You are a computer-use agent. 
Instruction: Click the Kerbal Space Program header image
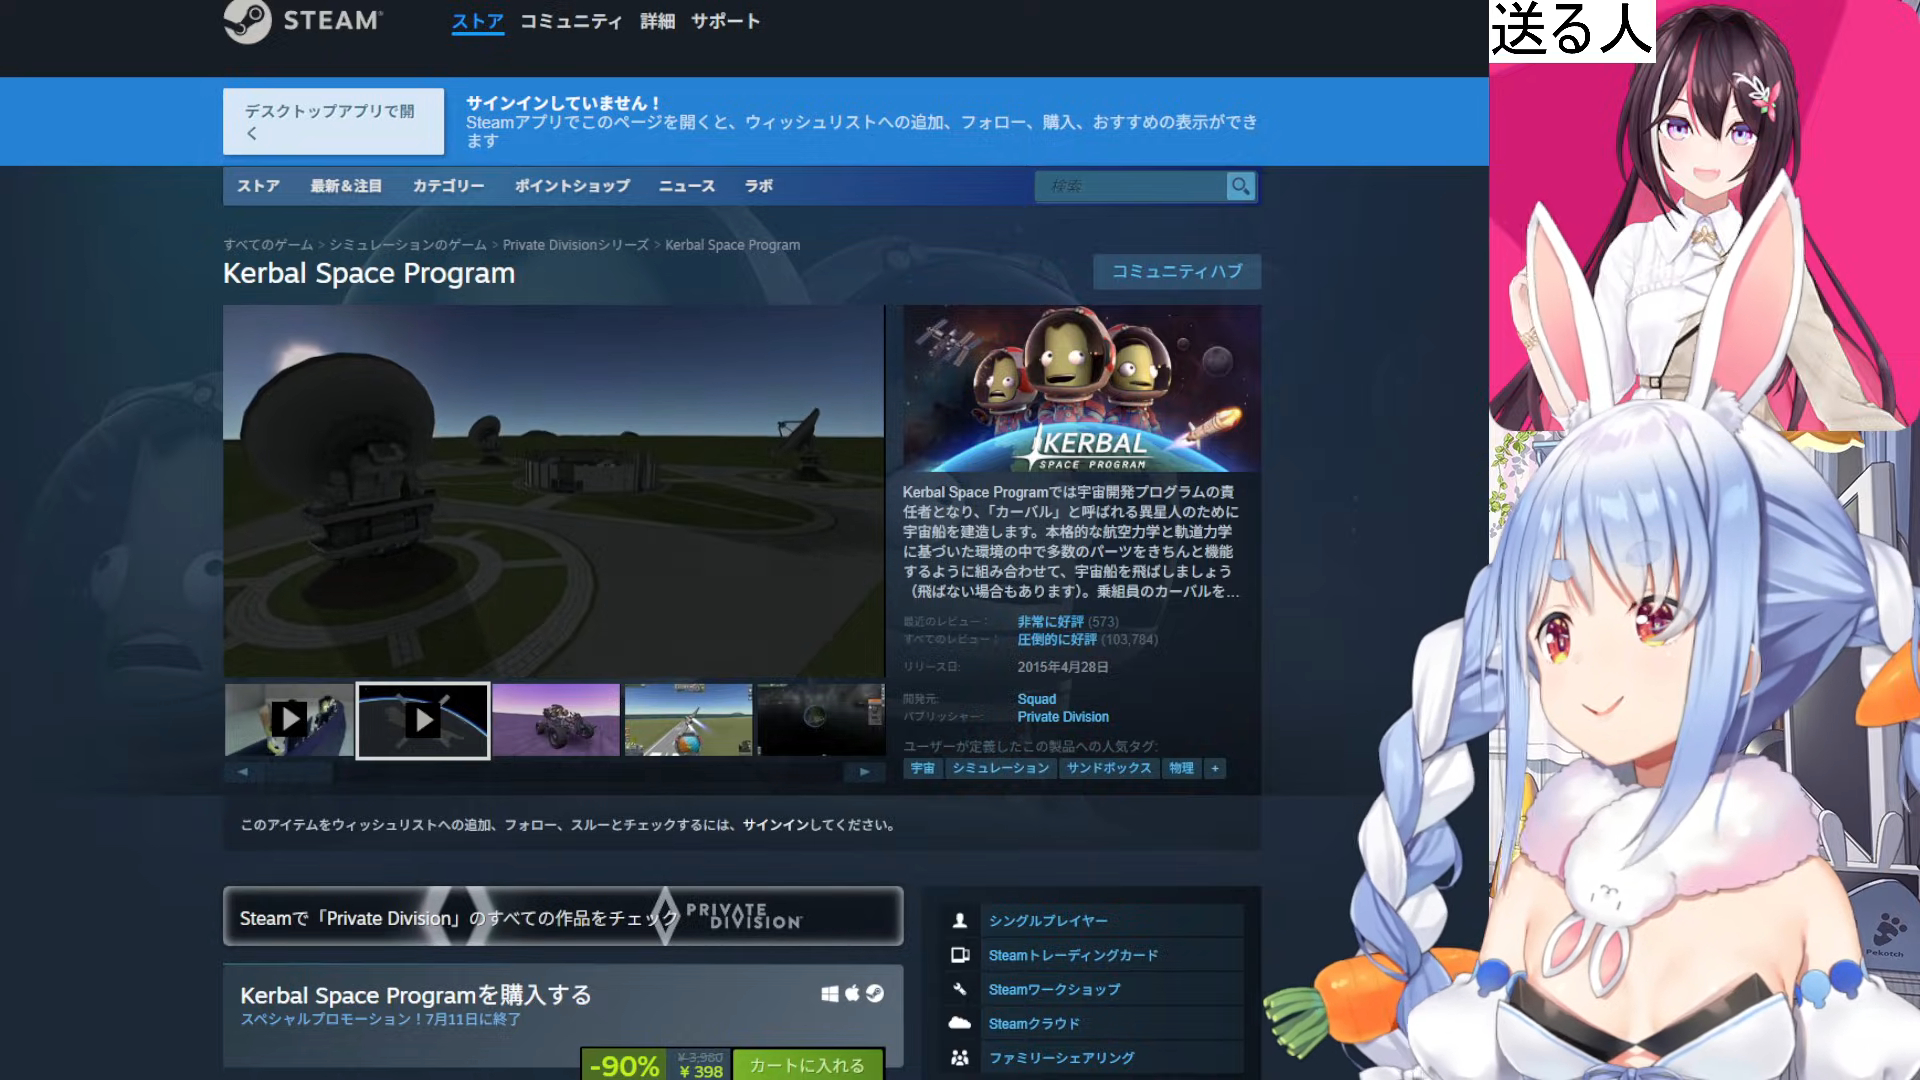click(1082, 389)
